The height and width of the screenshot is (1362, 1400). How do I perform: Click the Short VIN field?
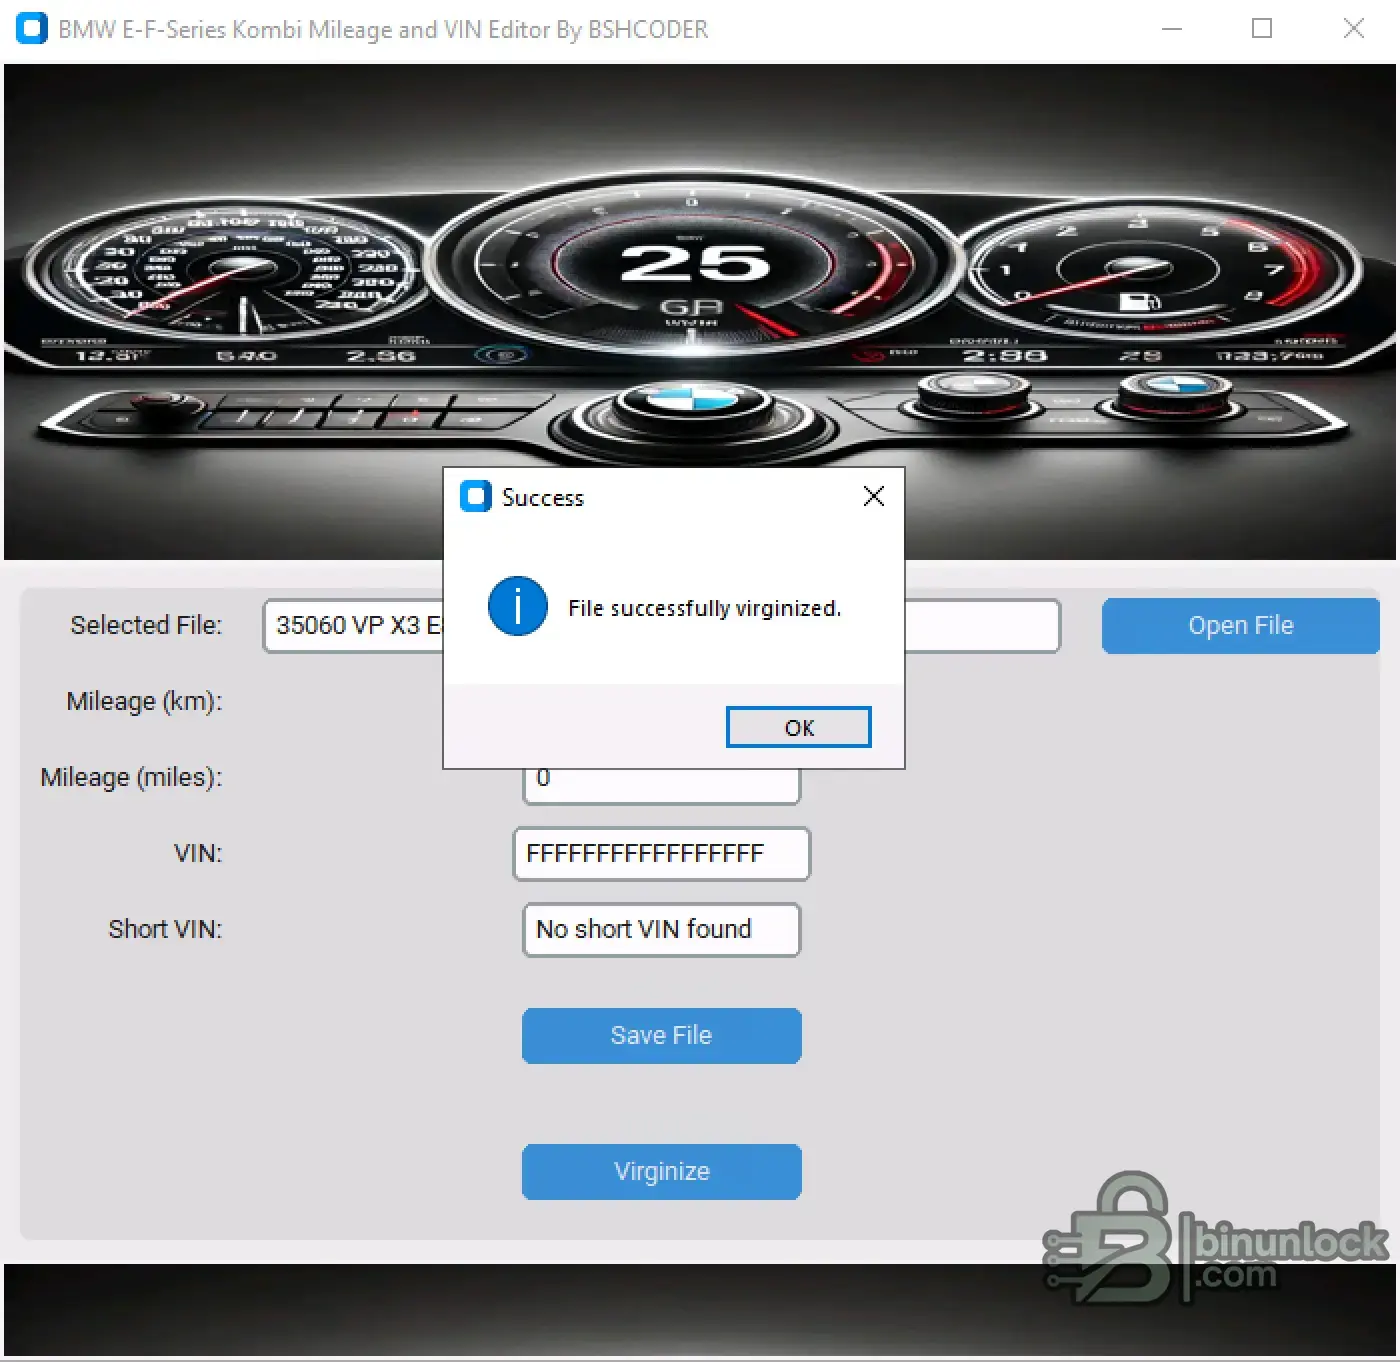tap(661, 929)
